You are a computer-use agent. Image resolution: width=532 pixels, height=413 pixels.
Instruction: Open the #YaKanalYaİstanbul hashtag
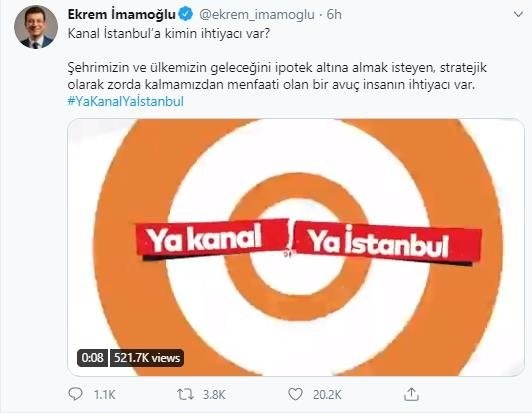pos(126,101)
